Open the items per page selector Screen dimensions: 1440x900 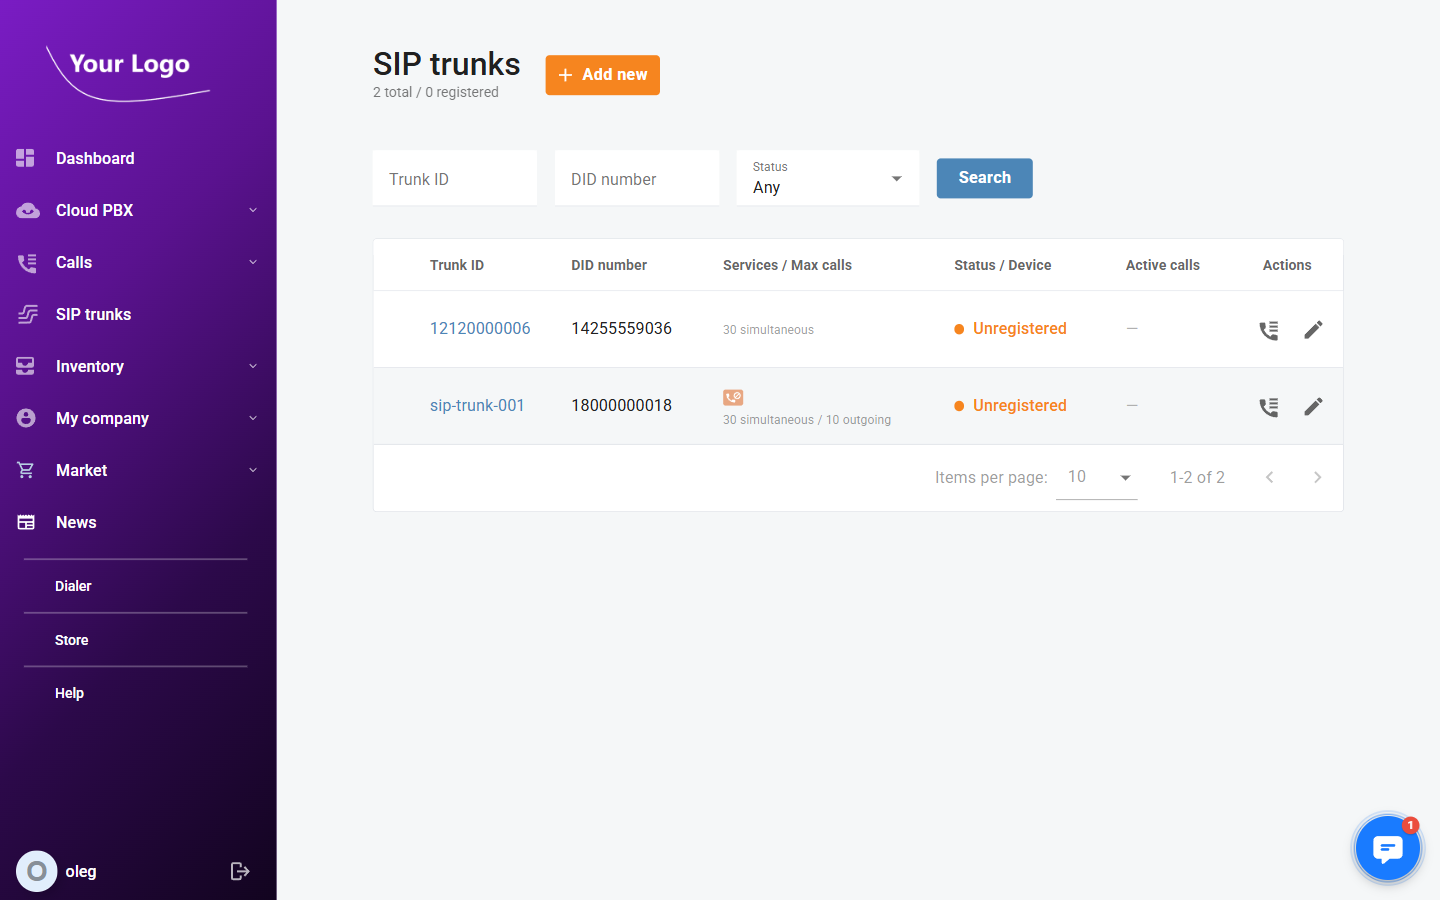click(1096, 477)
